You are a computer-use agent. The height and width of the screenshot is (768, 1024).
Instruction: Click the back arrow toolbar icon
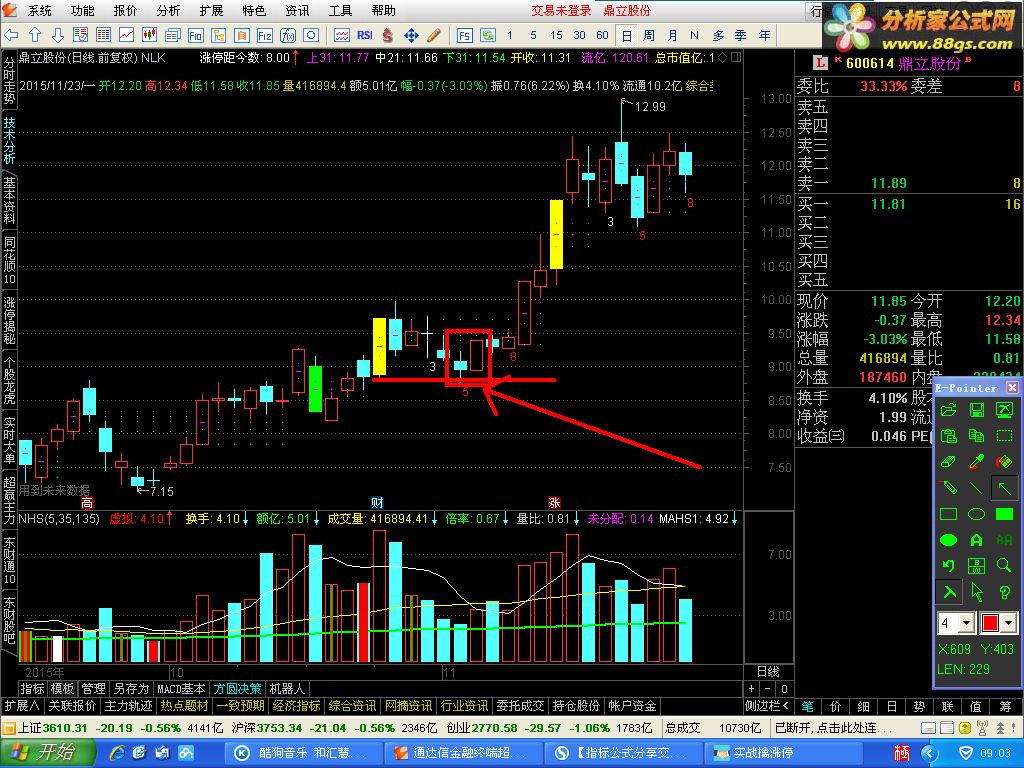(12, 35)
